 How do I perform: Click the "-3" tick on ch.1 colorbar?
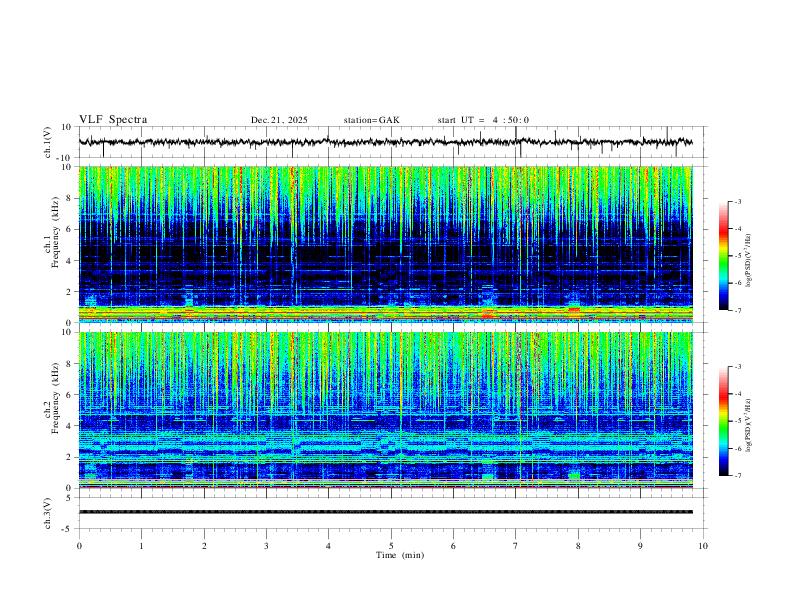click(x=738, y=201)
